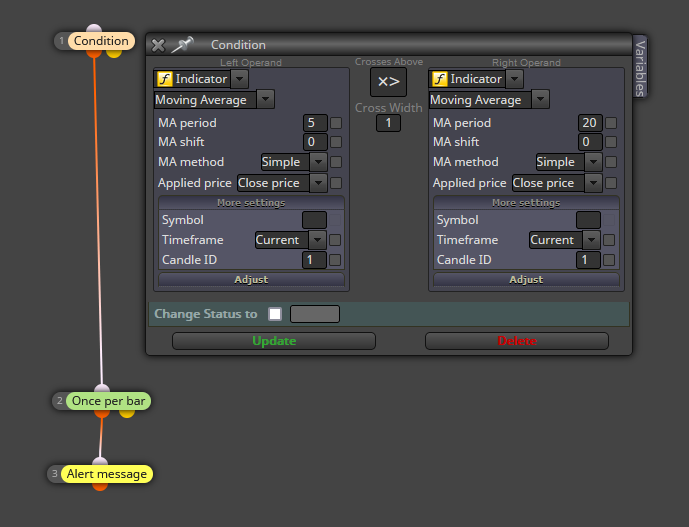Select the Alert message node

click(107, 474)
